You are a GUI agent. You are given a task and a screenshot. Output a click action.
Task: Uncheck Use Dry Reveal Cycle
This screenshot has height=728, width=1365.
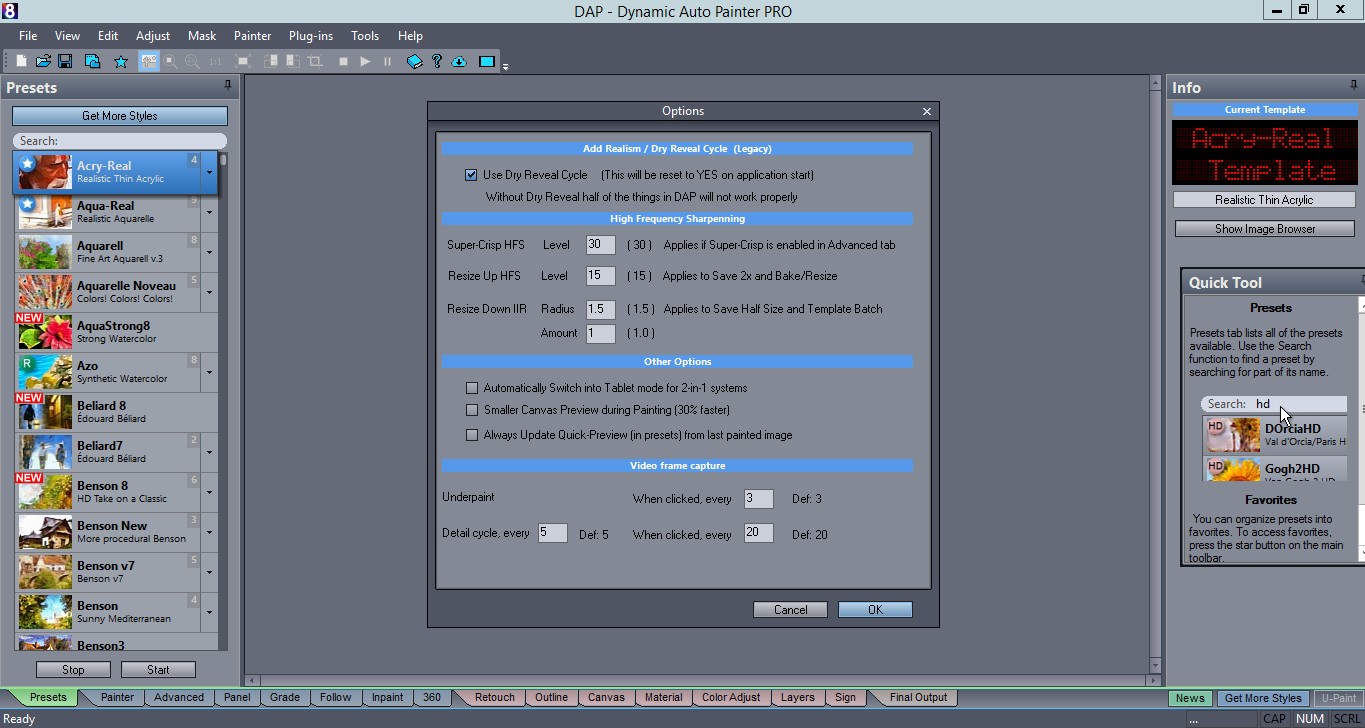[471, 175]
